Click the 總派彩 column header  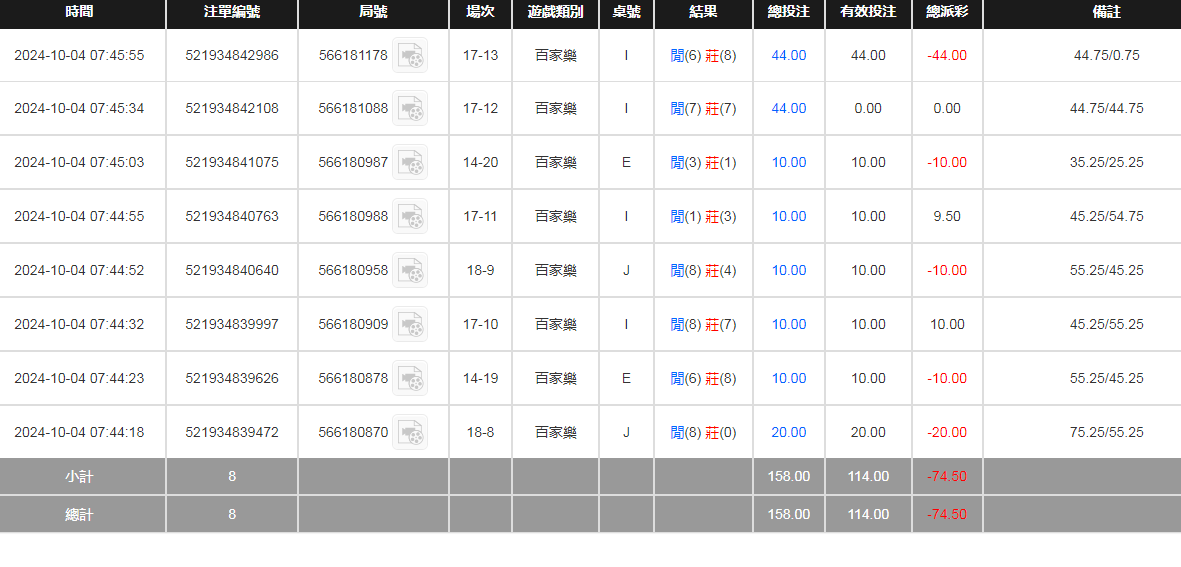(946, 12)
